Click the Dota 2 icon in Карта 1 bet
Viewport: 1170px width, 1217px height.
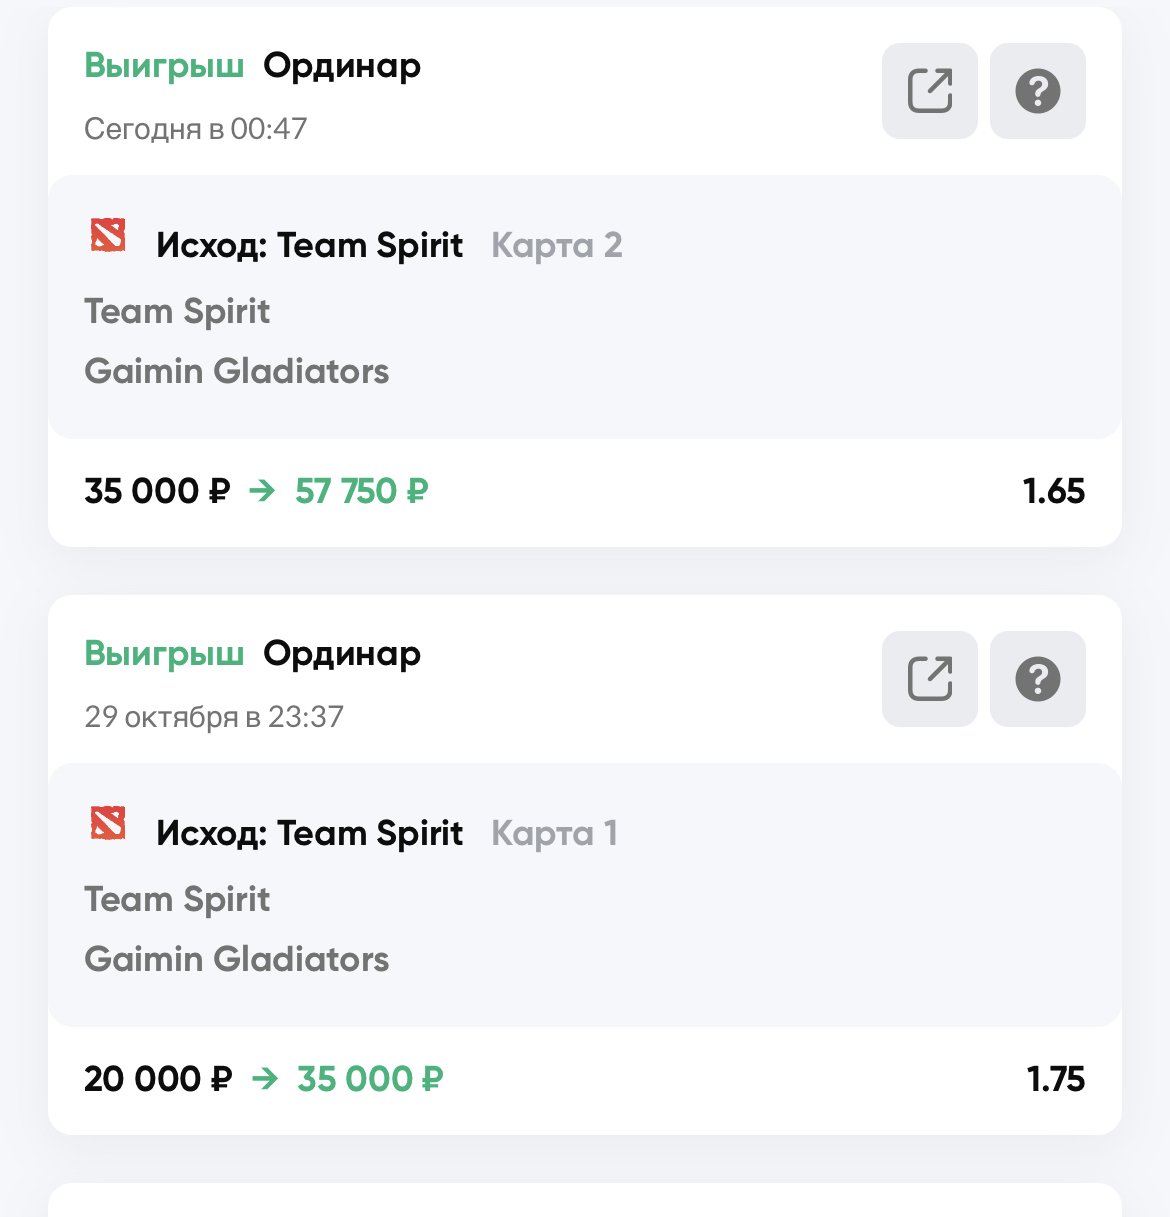coord(108,824)
